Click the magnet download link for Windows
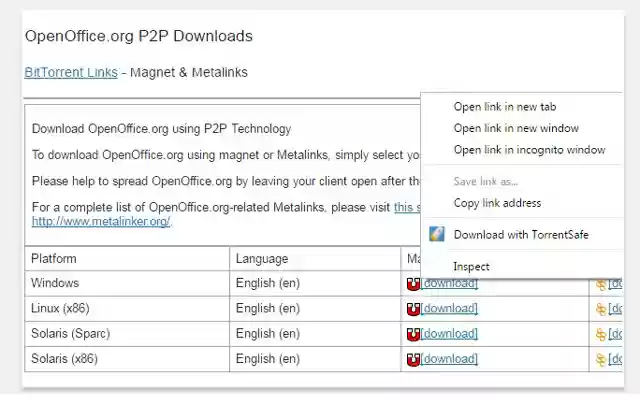The image size is (640, 400). 449,283
